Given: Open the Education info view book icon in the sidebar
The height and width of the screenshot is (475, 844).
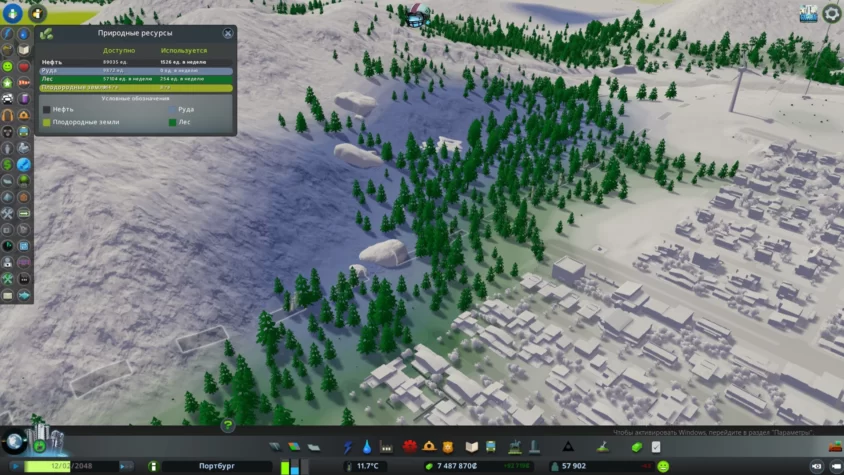Looking at the screenshot, I should pyautogui.click(x=24, y=50).
